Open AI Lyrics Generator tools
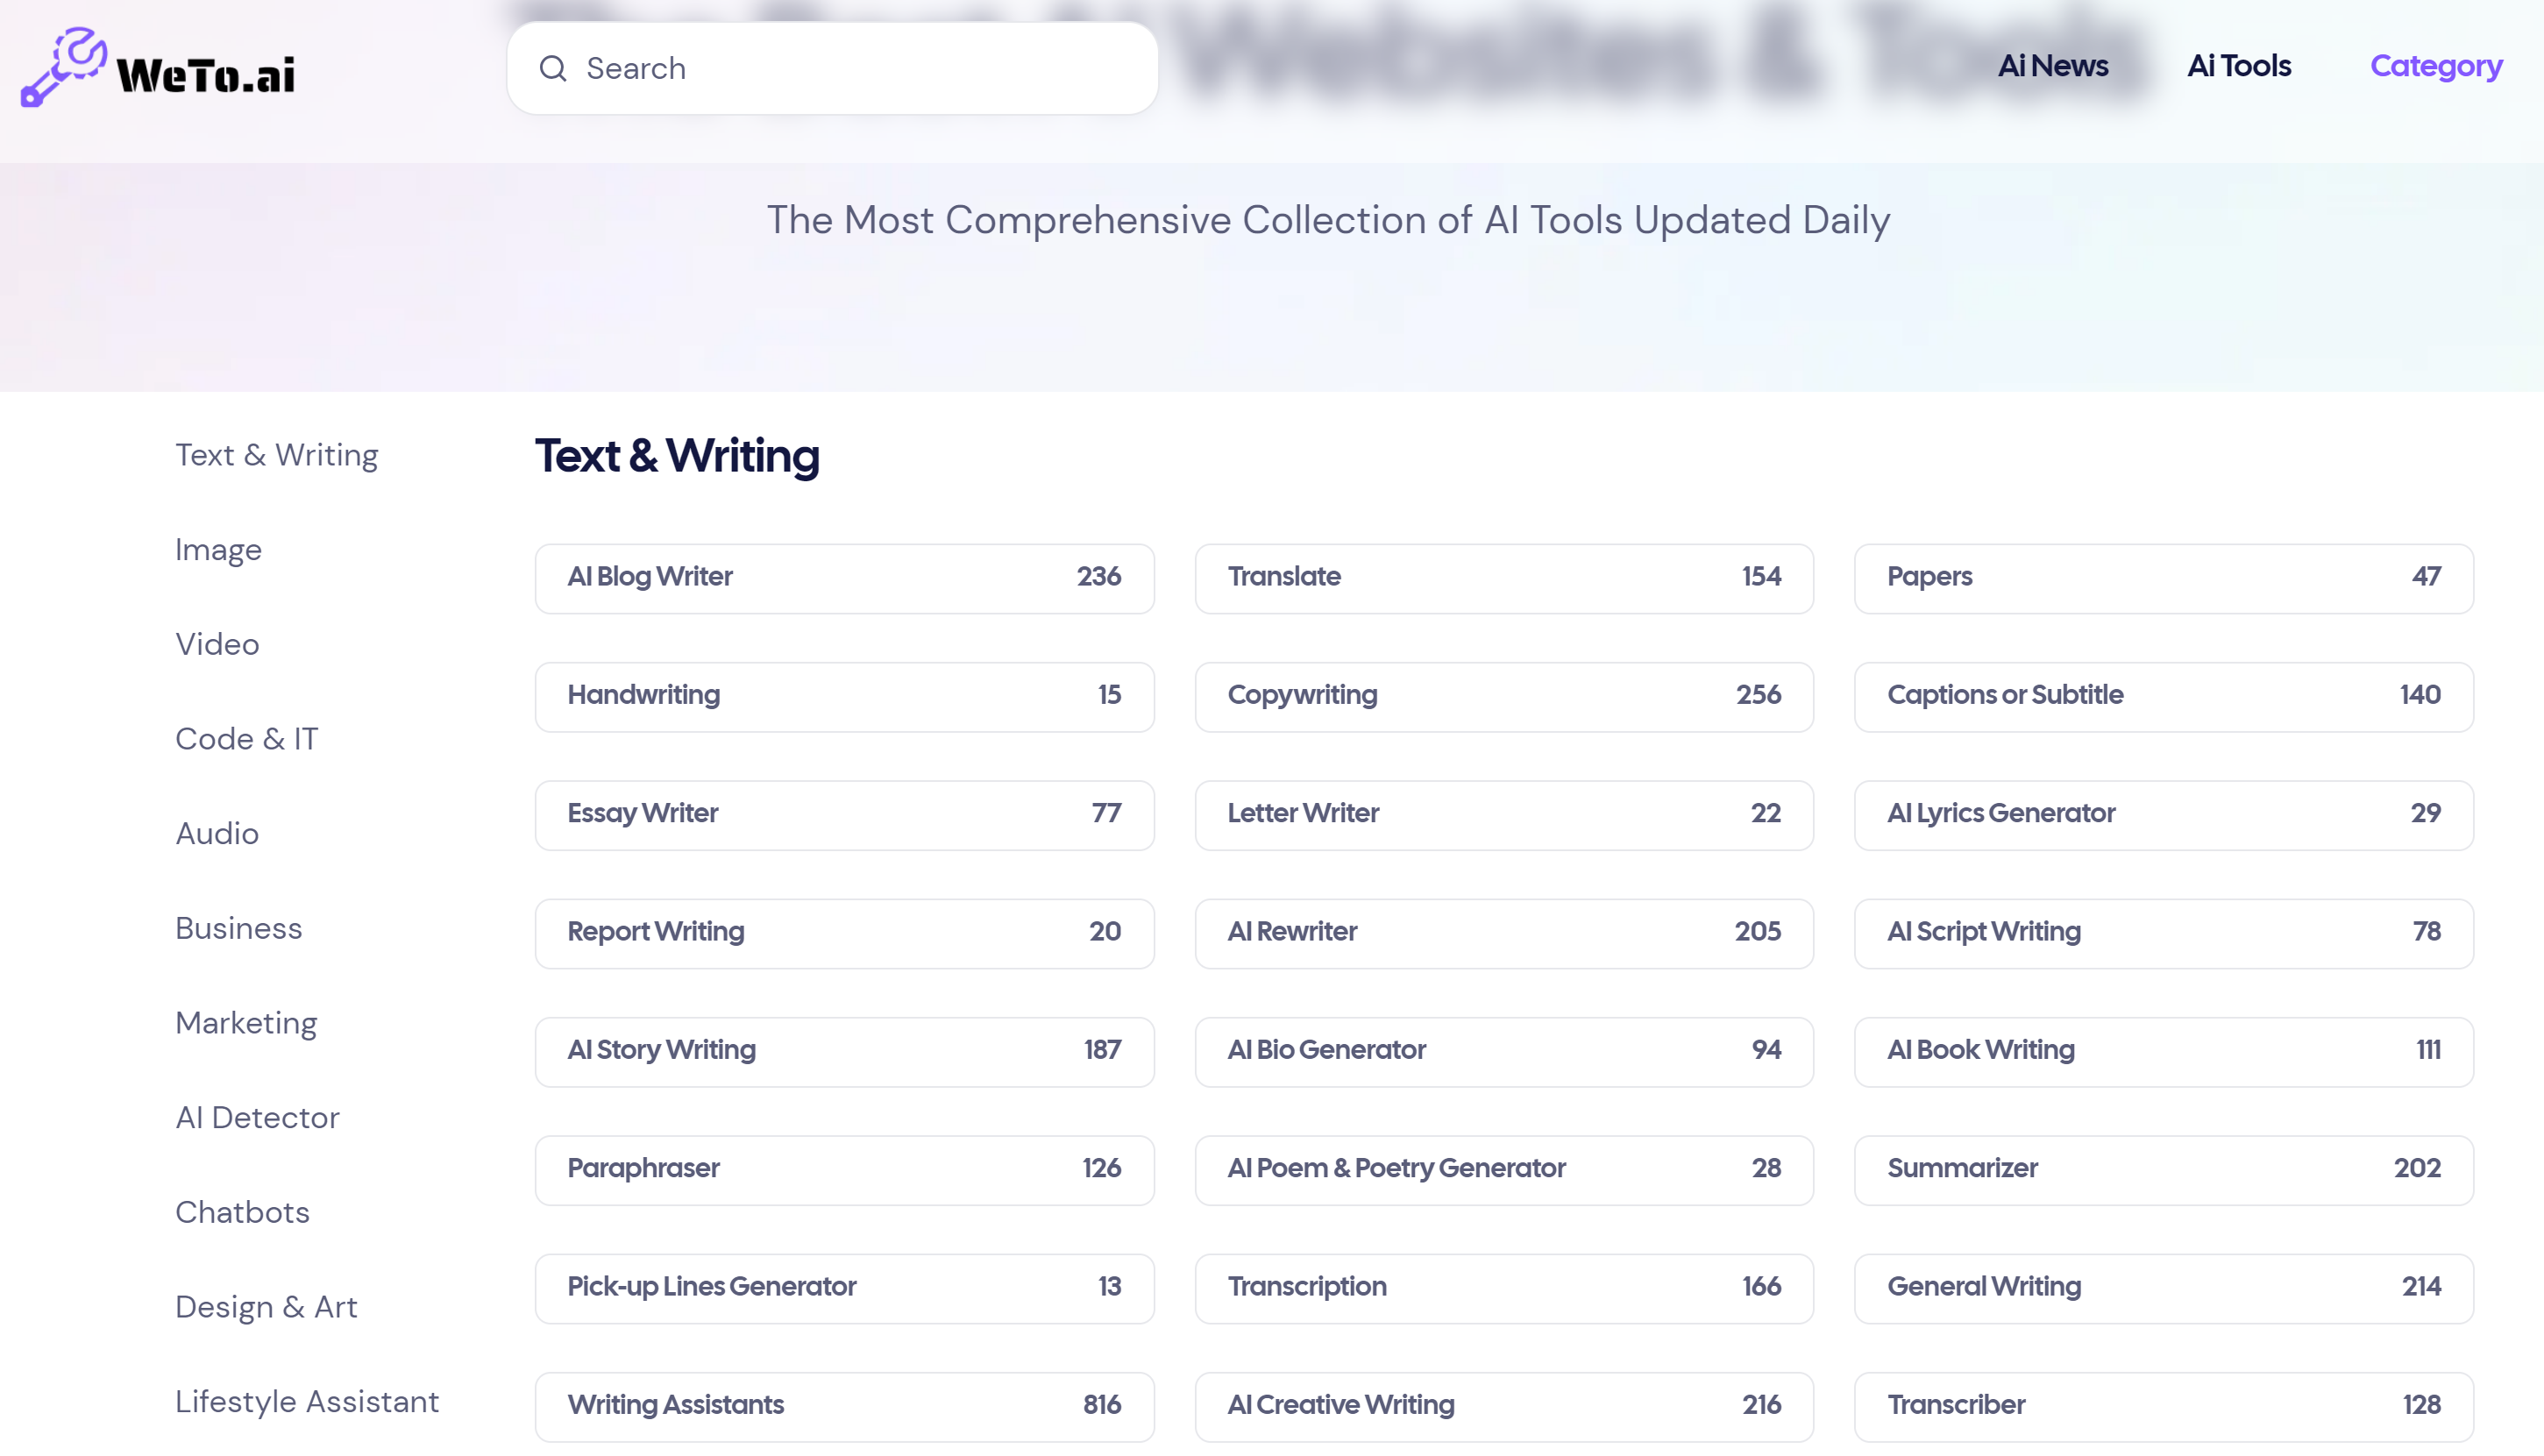The height and width of the screenshot is (1456, 2544). [x=2163, y=813]
